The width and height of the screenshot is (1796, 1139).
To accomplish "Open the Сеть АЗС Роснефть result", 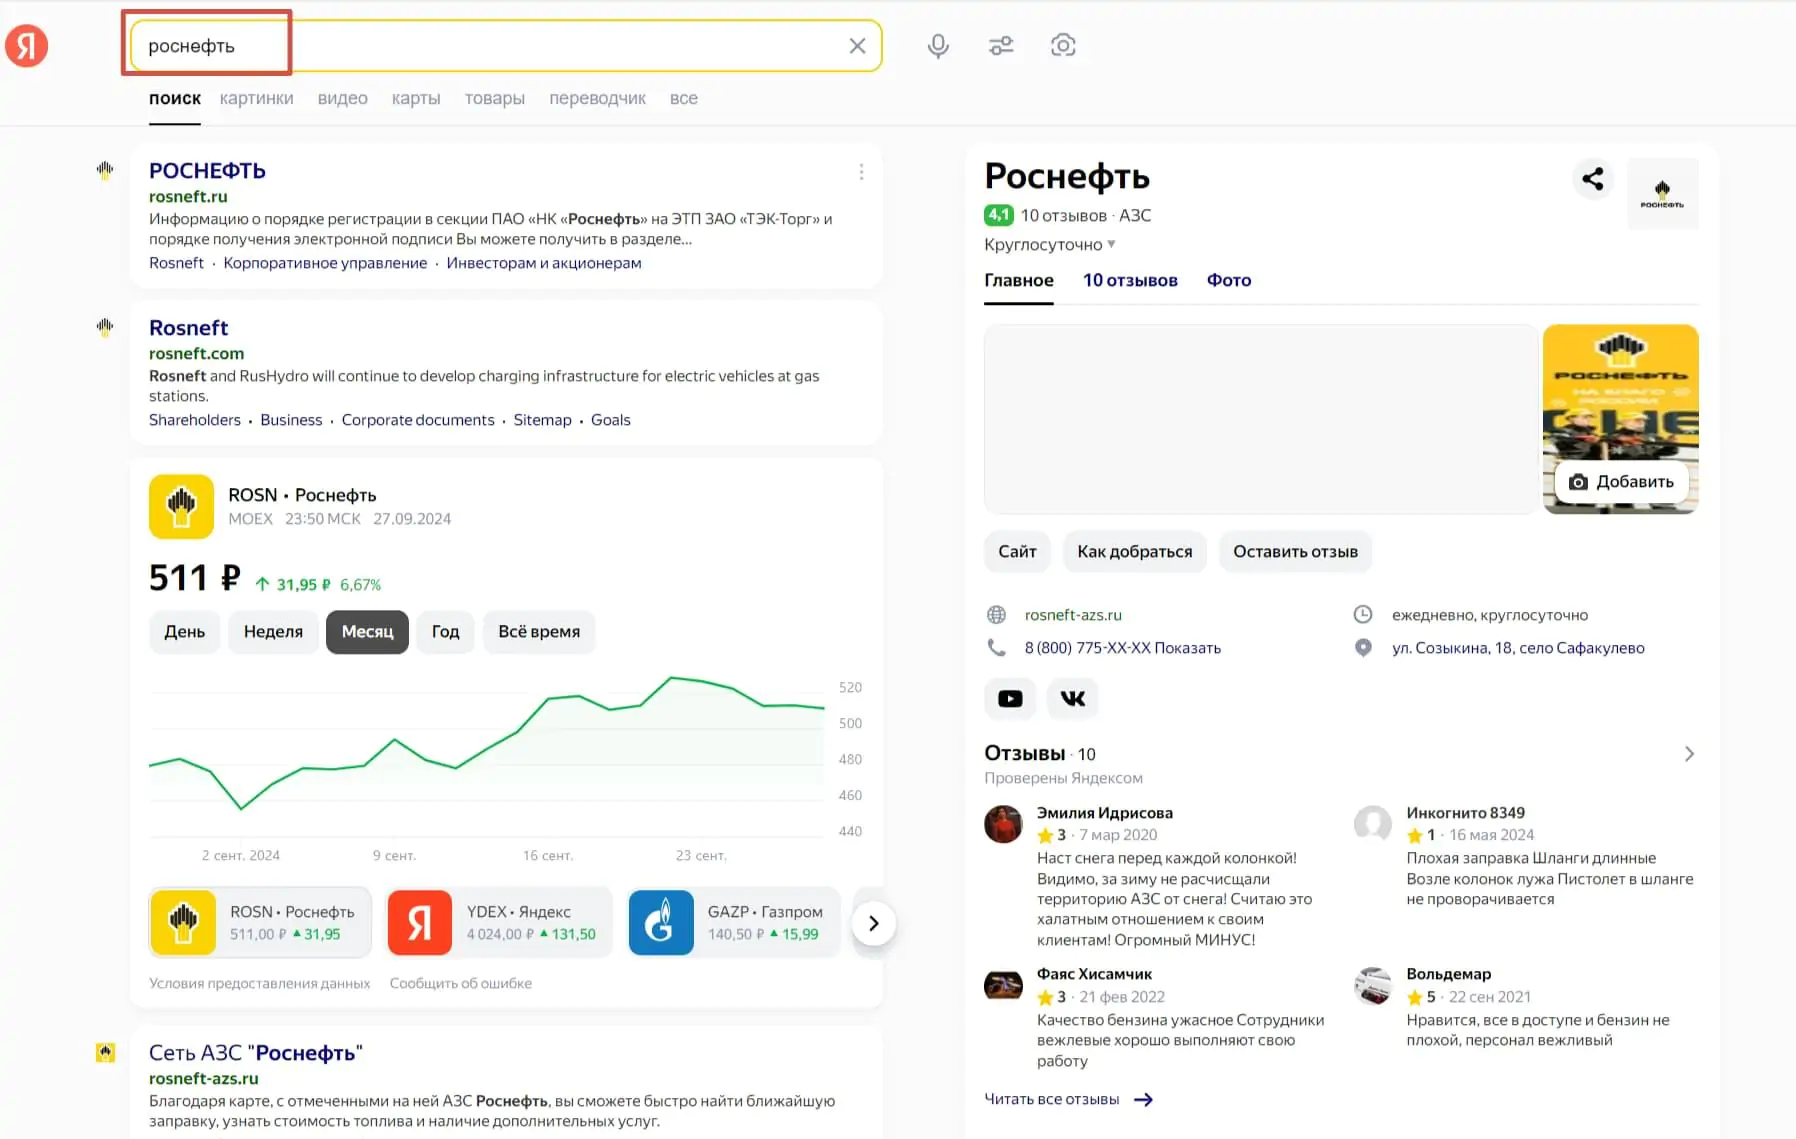I will (256, 1053).
